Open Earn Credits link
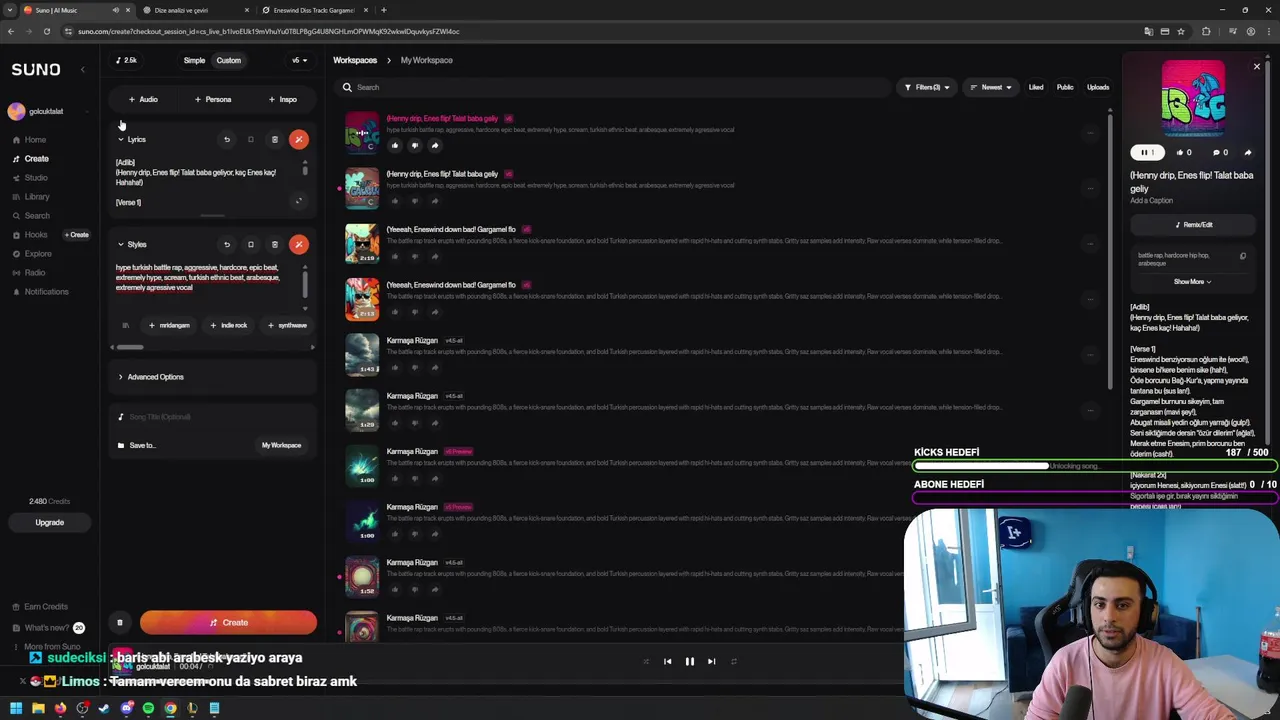Image resolution: width=1280 pixels, height=720 pixels. 46,607
